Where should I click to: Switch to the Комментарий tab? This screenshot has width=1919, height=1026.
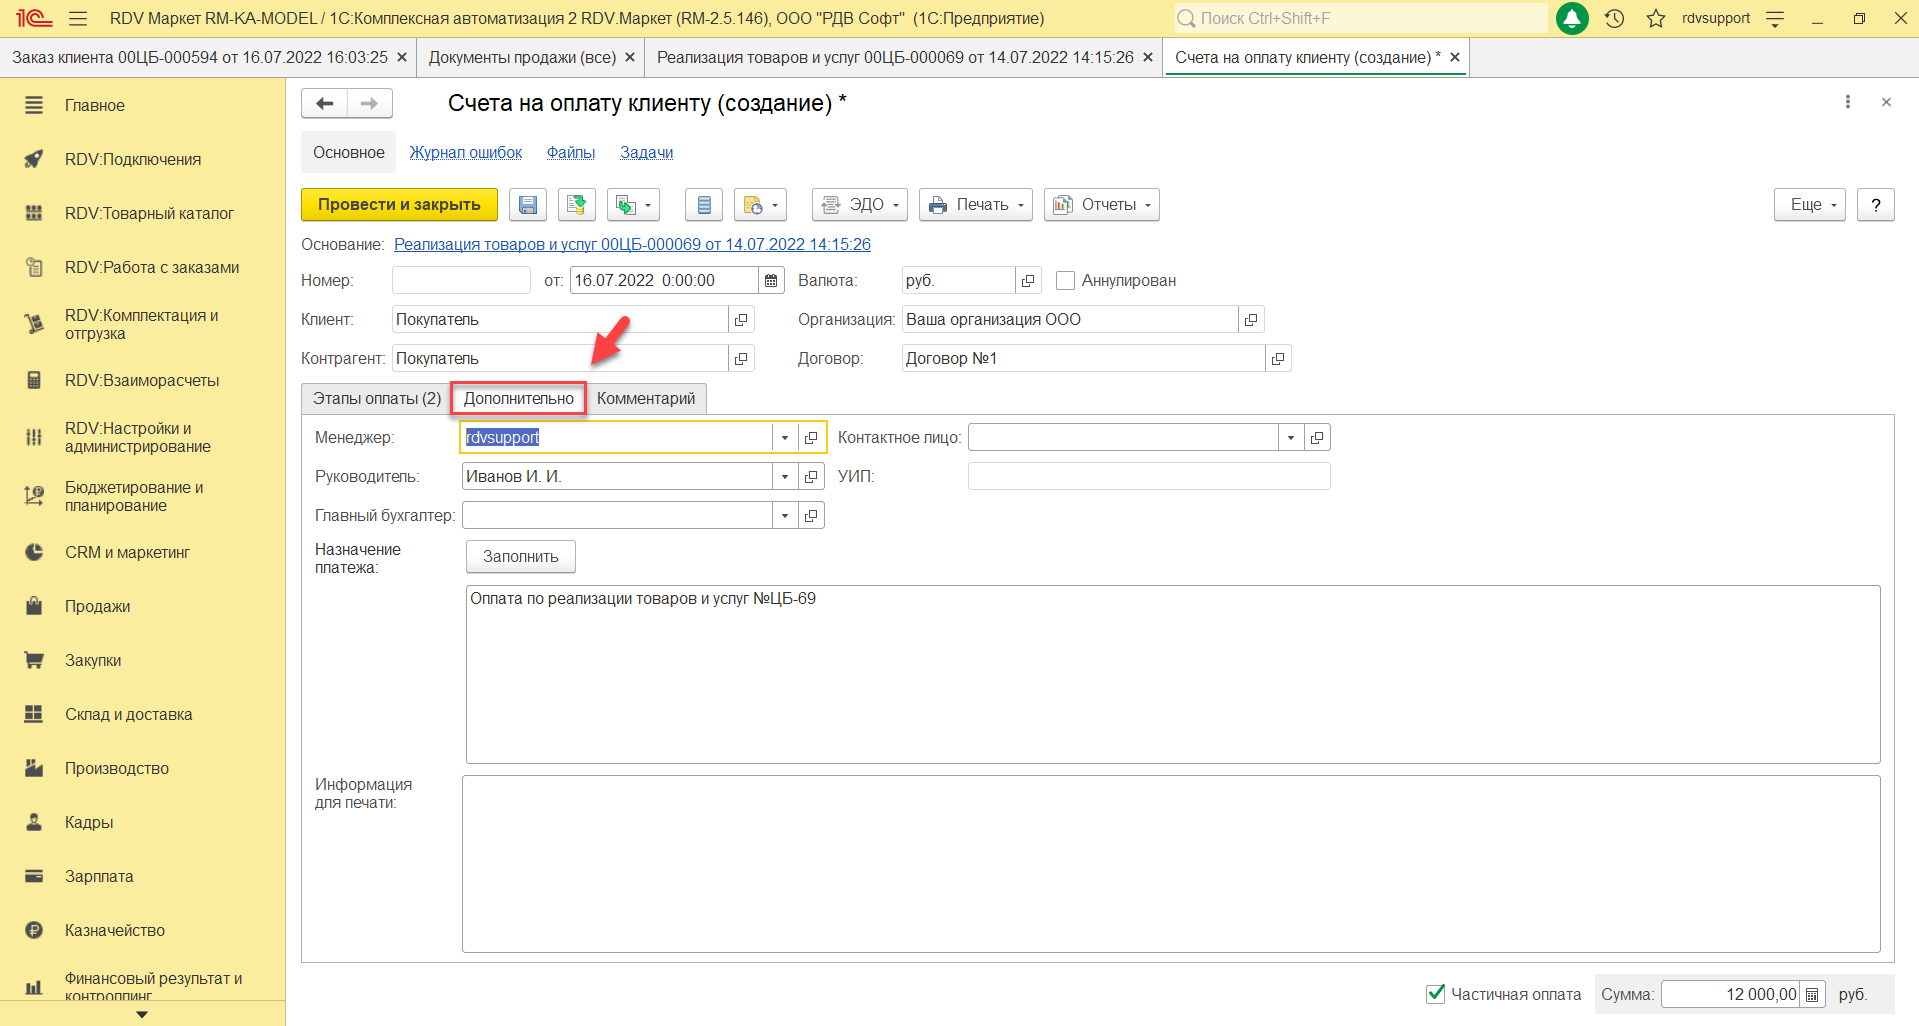(646, 399)
